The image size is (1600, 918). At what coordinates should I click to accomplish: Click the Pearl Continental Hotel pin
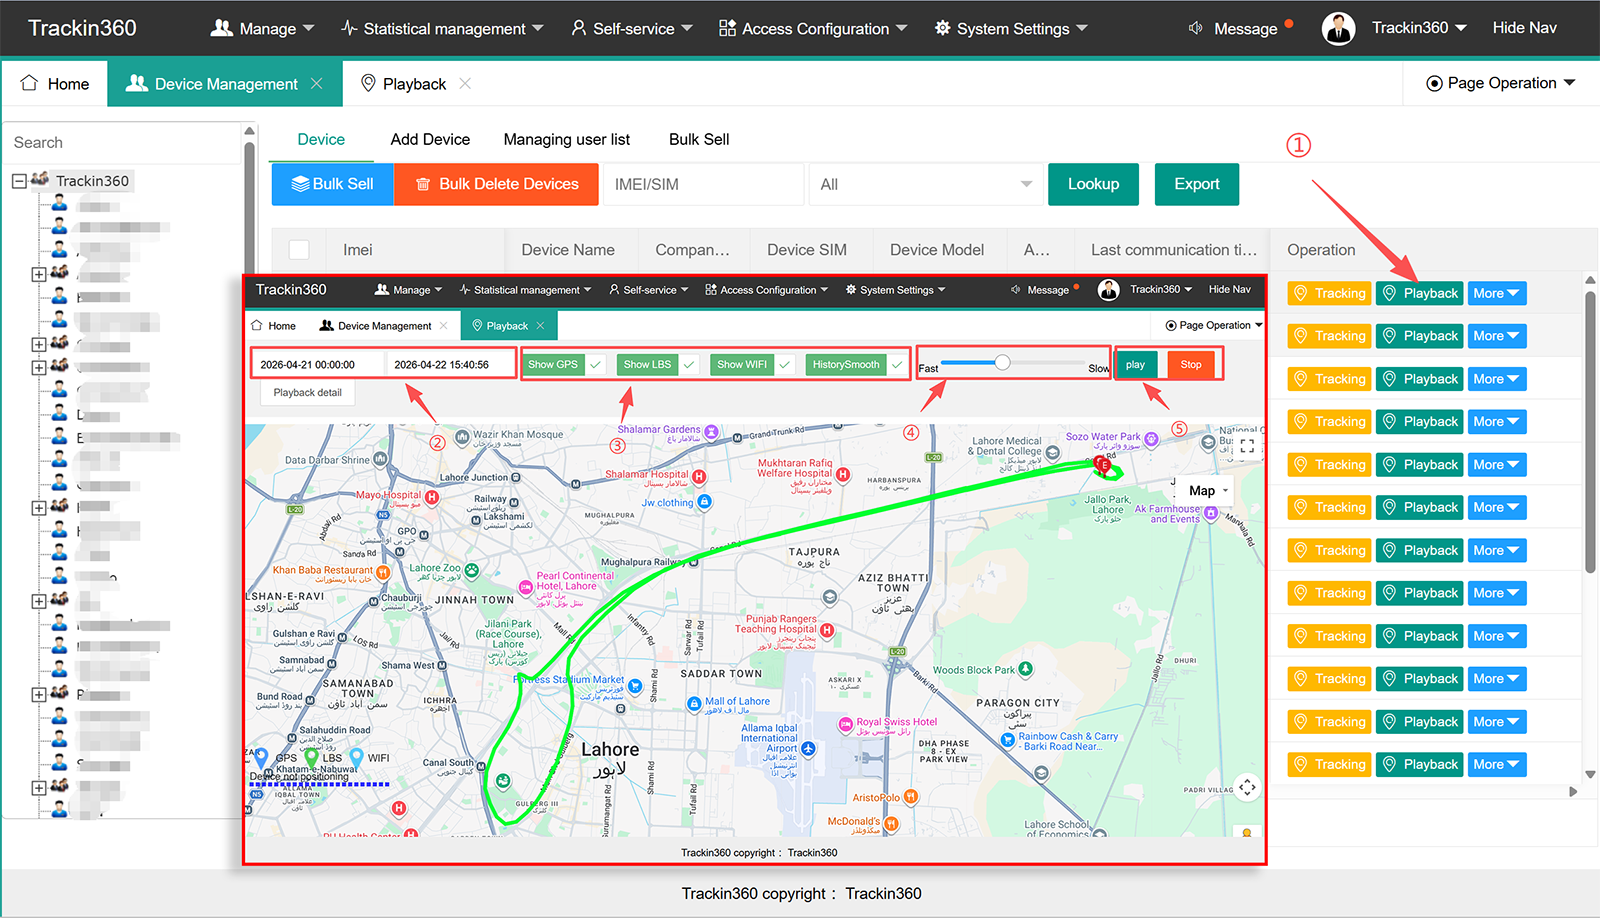coord(525,587)
